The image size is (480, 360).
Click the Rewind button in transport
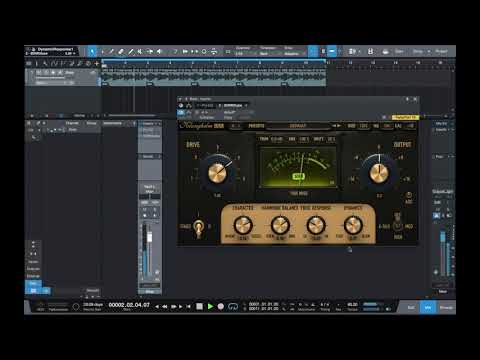pos(164,306)
